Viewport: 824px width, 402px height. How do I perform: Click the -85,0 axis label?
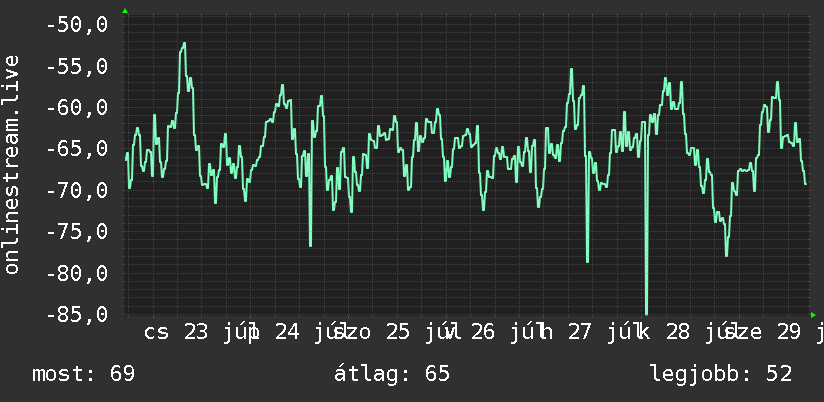click(77, 314)
